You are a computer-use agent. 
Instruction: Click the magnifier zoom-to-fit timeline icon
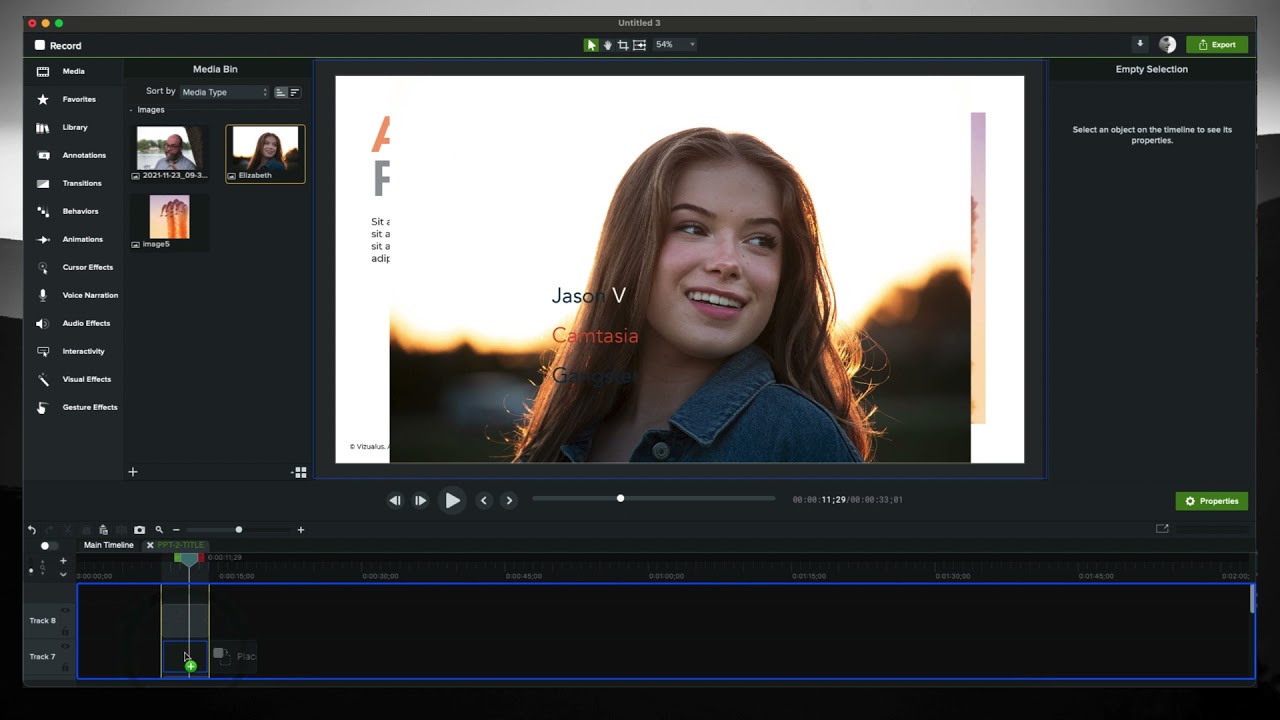point(159,530)
